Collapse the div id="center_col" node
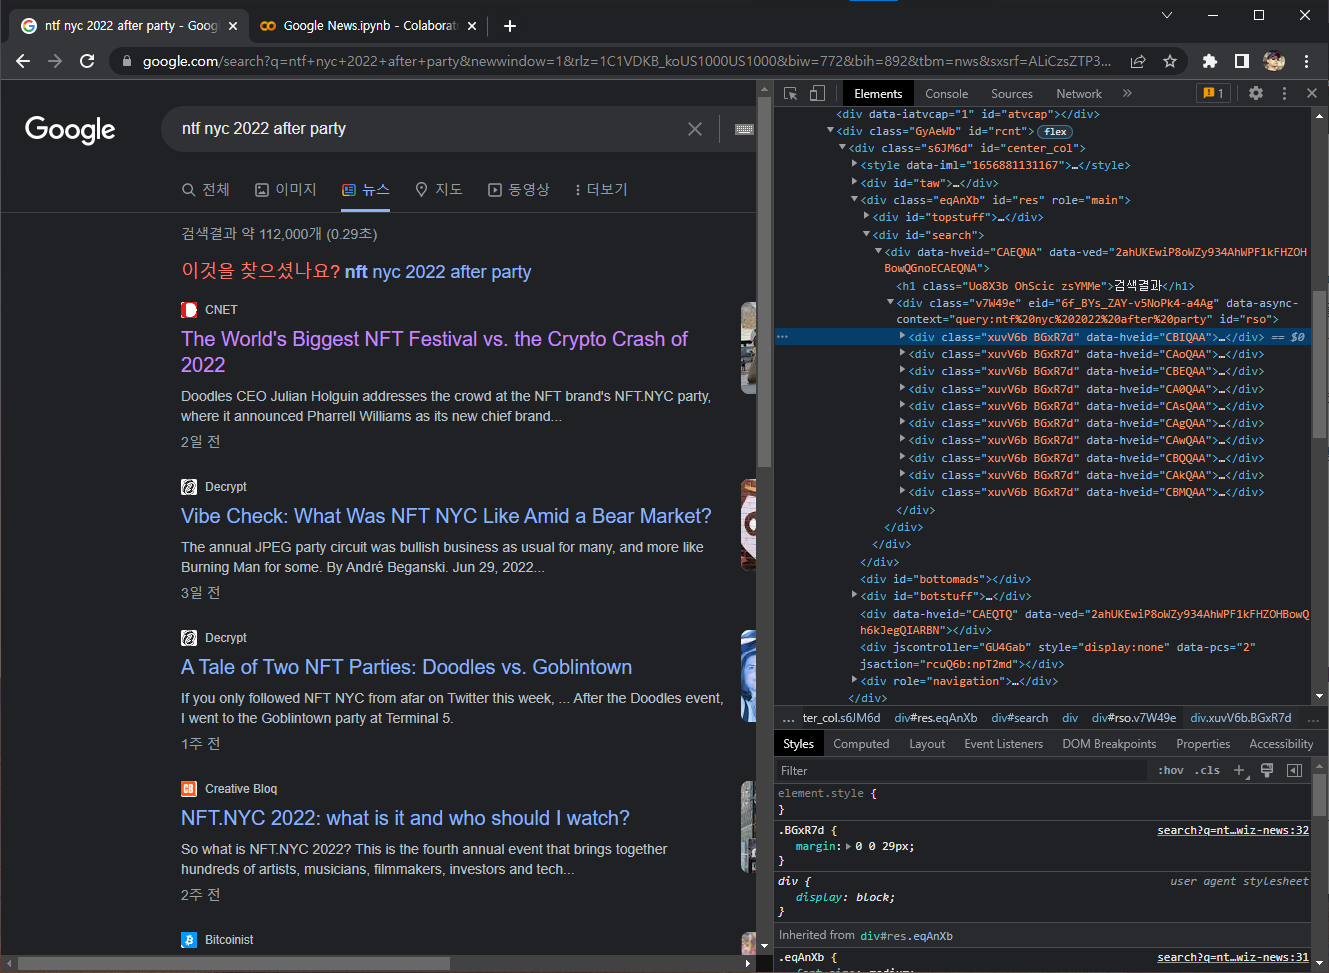 point(842,148)
